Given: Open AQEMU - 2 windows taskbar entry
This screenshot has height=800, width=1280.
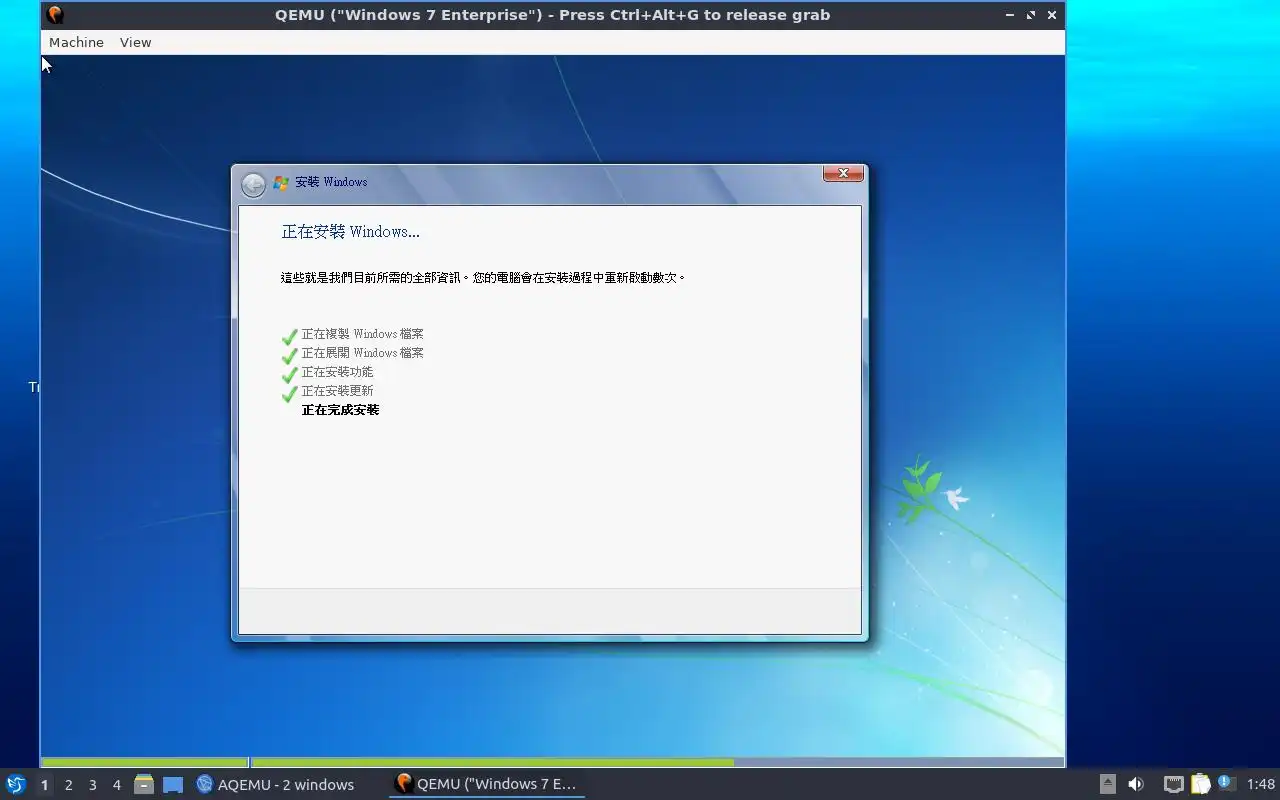Looking at the screenshot, I should [275, 785].
